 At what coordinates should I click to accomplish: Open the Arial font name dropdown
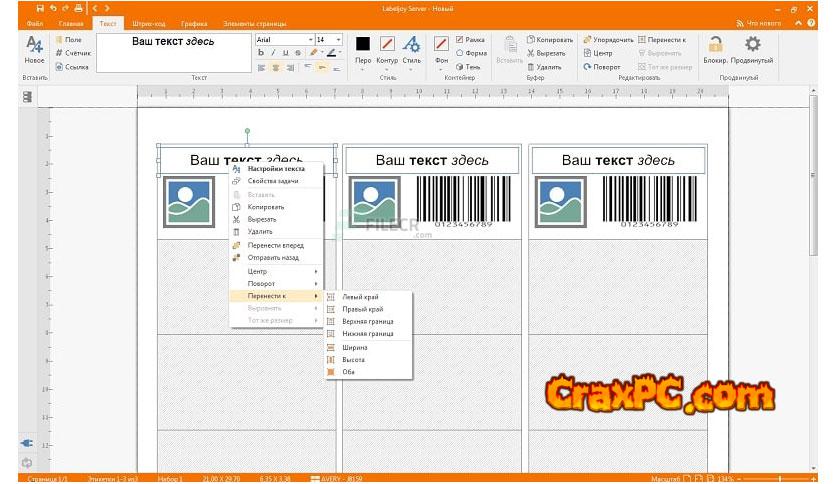coord(283,39)
